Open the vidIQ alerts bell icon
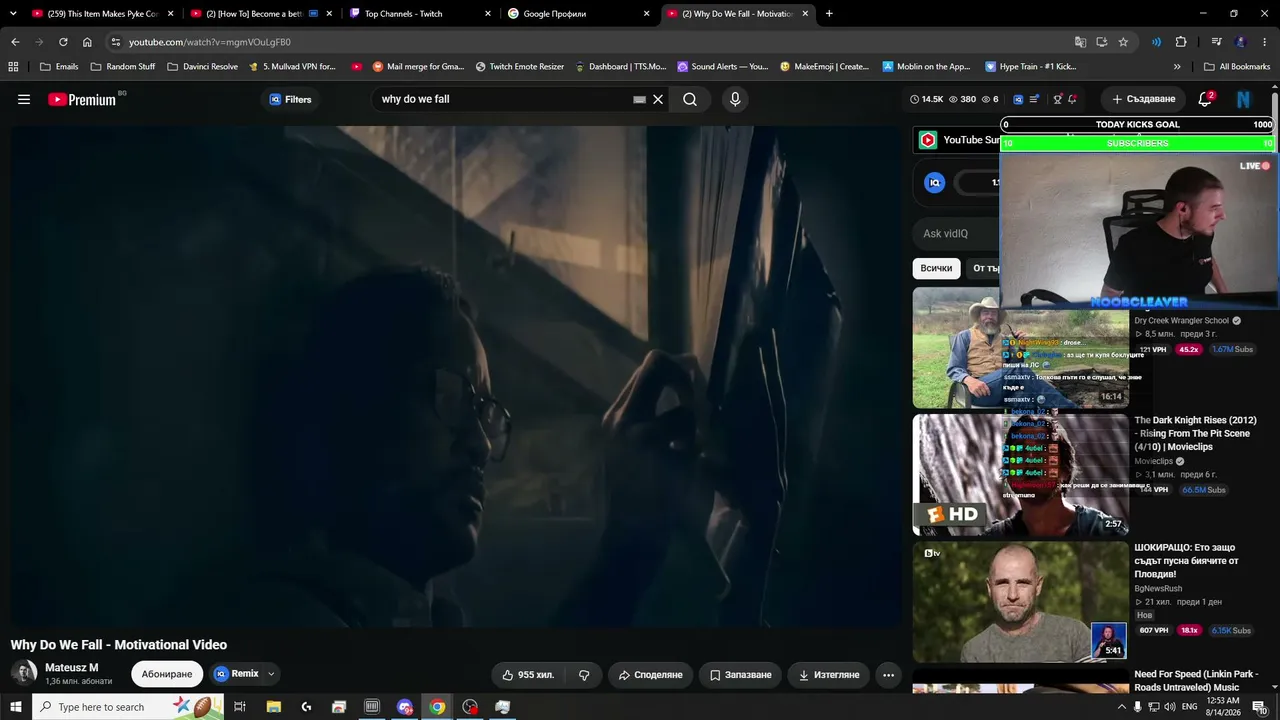Viewport: 1280px width, 720px height. [1072, 99]
